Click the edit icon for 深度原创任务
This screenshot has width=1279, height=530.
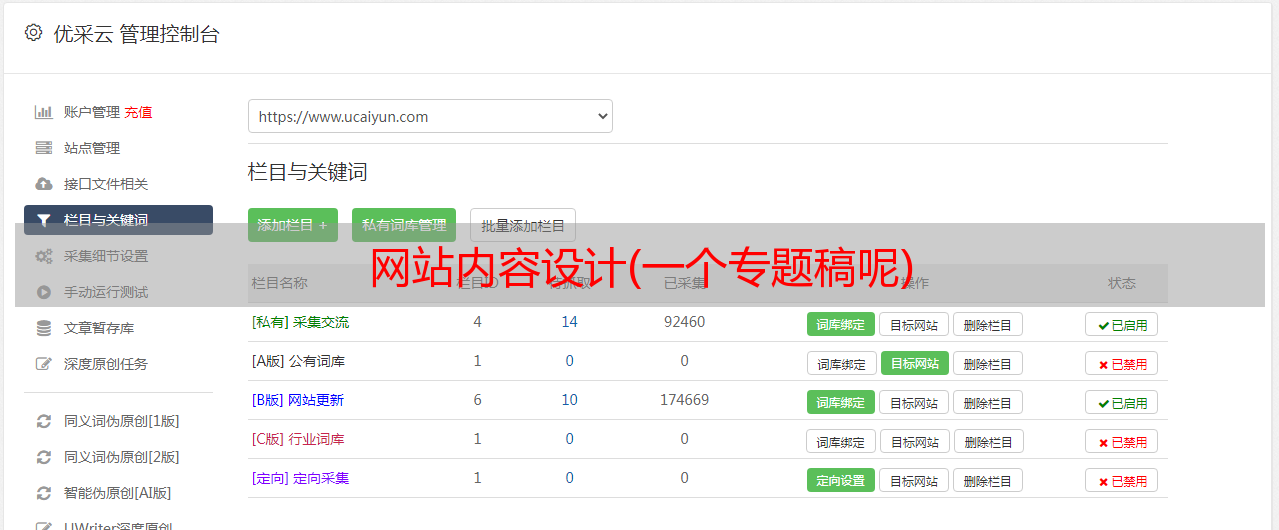click(x=43, y=364)
